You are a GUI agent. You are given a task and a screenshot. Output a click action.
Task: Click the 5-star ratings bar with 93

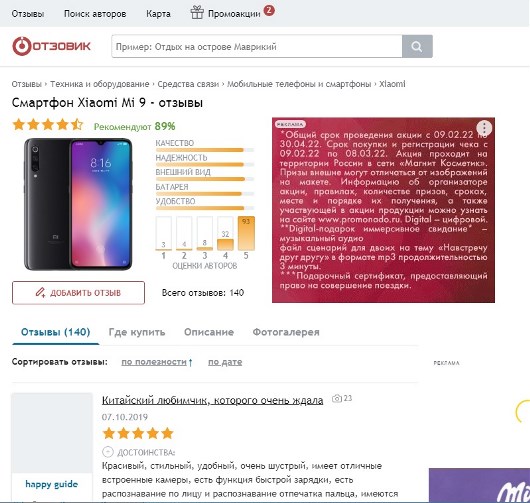click(246, 233)
